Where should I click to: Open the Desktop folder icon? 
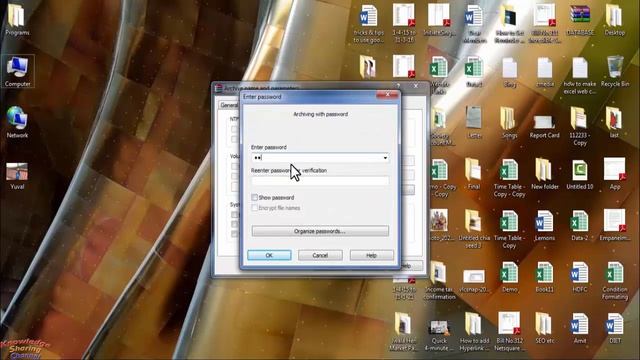tap(614, 20)
